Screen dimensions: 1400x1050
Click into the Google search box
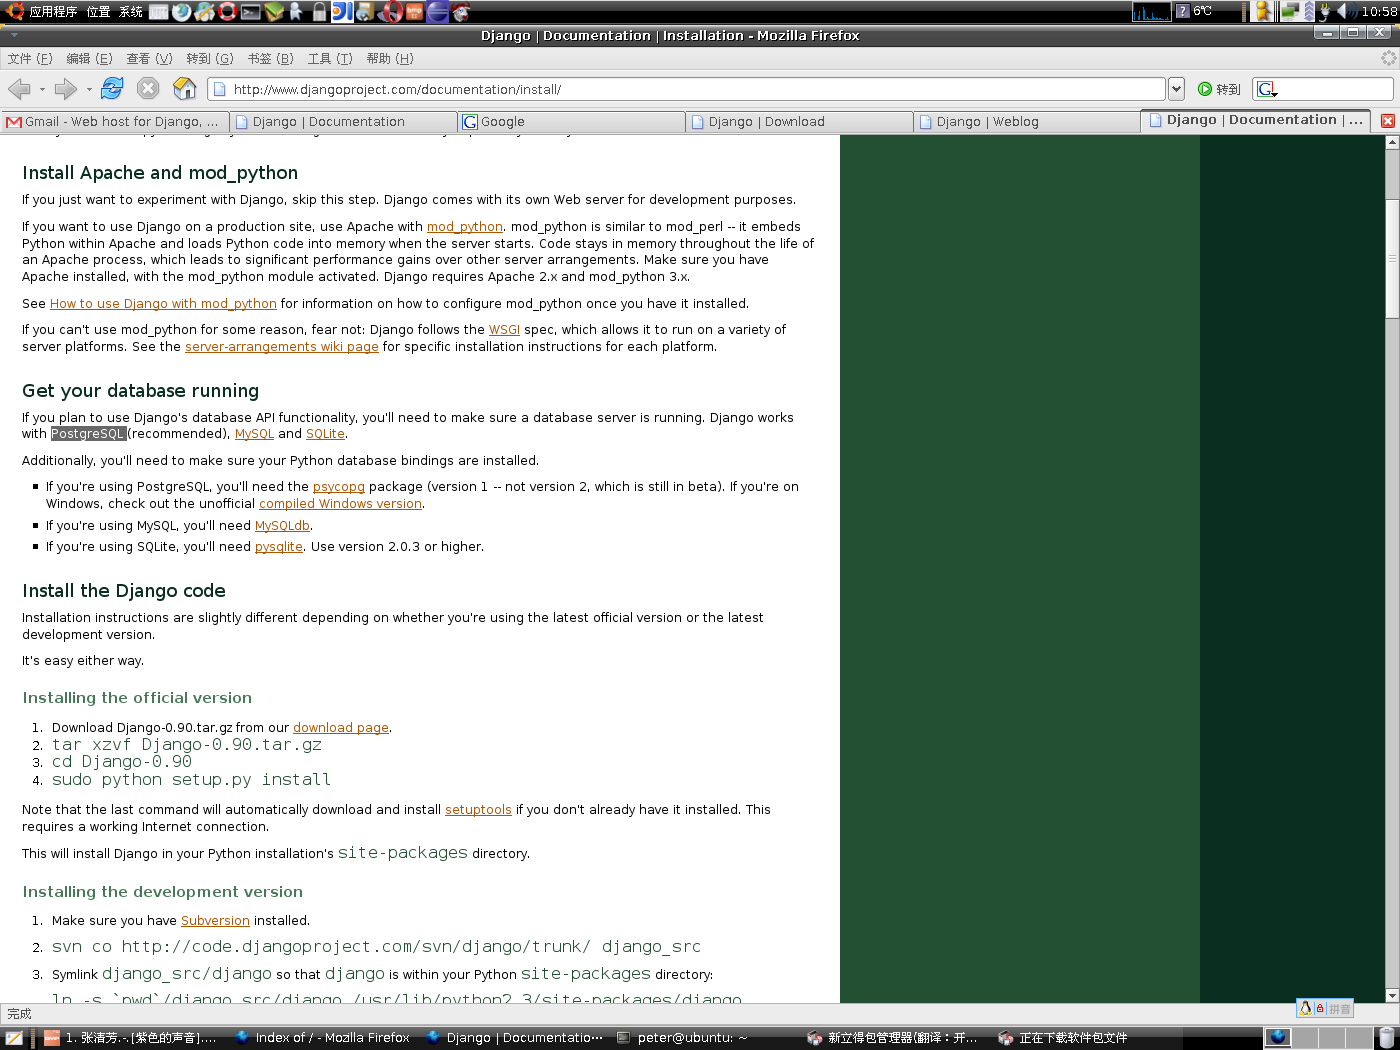[x=1336, y=89]
